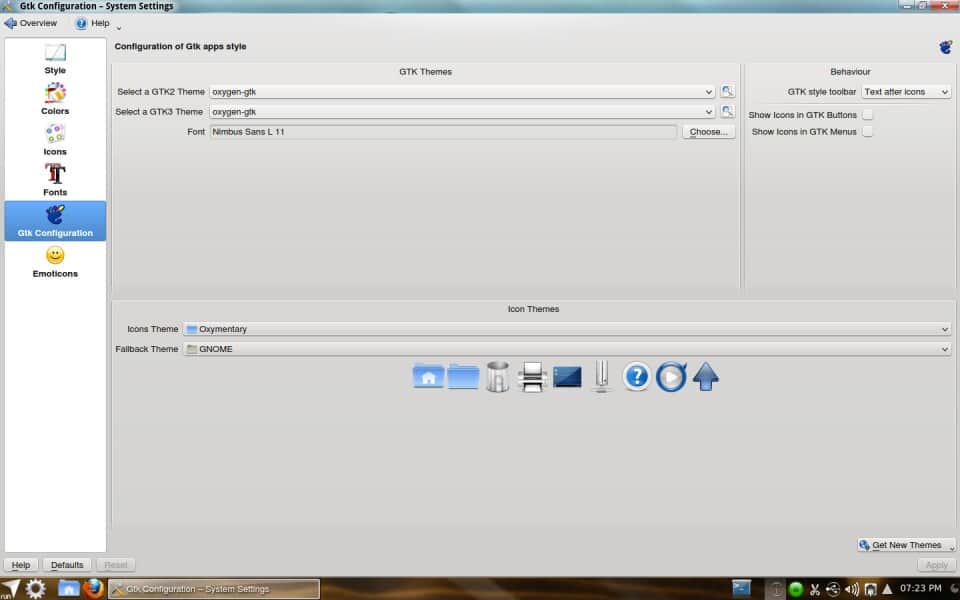
Task: Click the Font field Nimbus Sans L 11
Action: [x=443, y=132]
